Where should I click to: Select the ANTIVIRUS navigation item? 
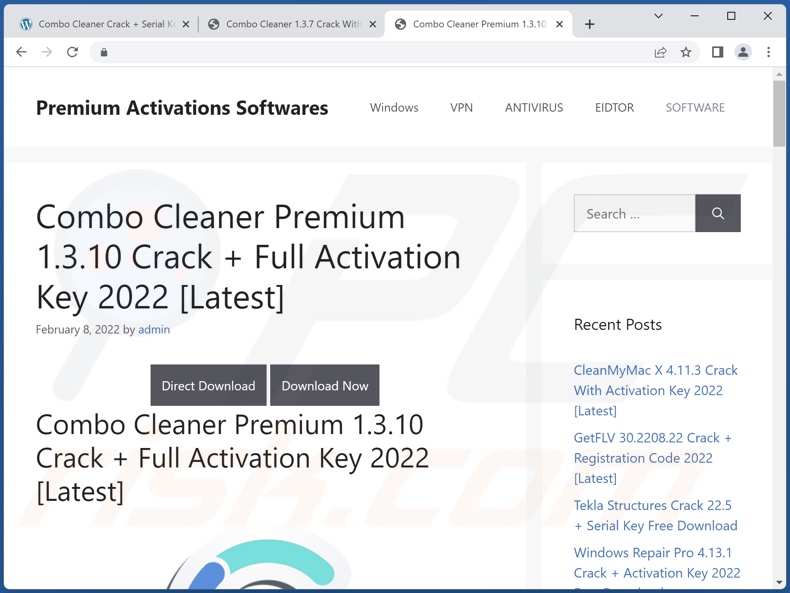[533, 107]
